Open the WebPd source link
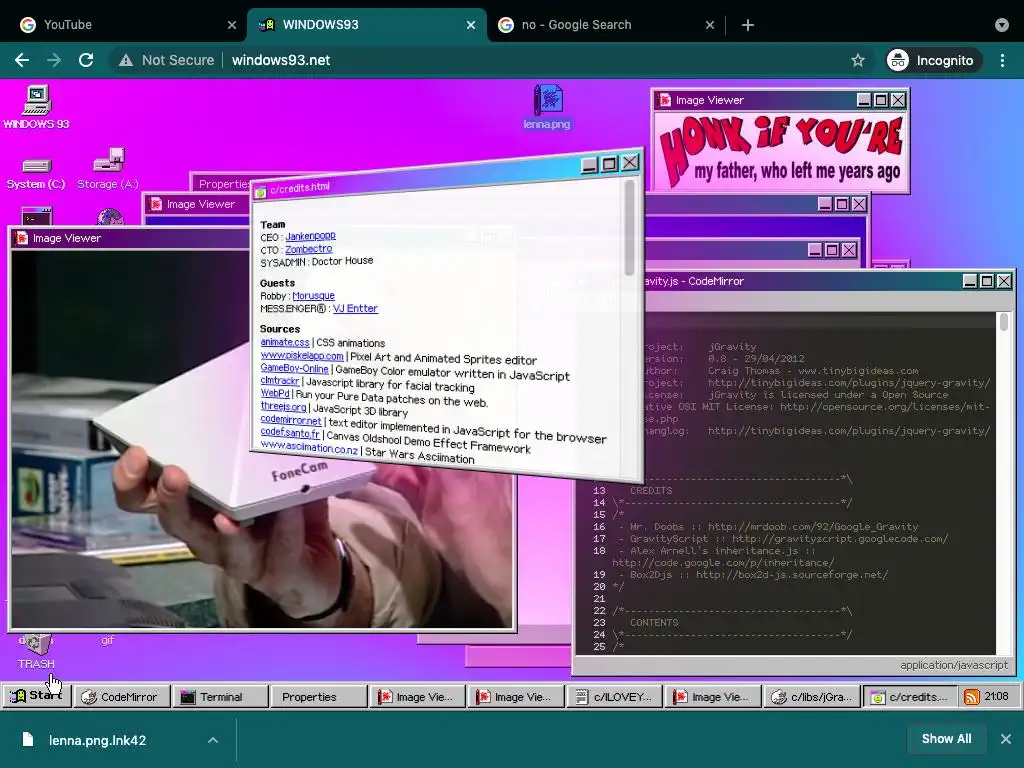 coord(275,393)
